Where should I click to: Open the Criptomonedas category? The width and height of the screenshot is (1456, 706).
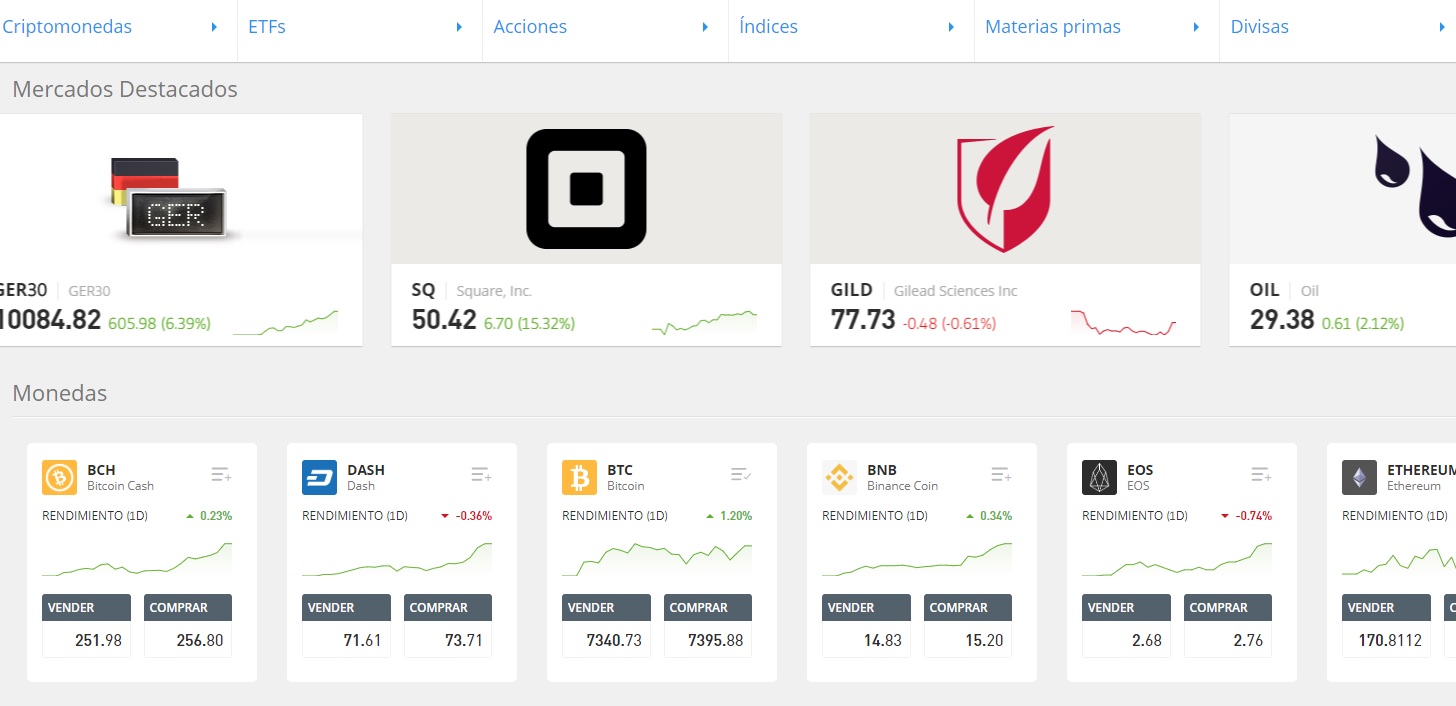coord(67,27)
